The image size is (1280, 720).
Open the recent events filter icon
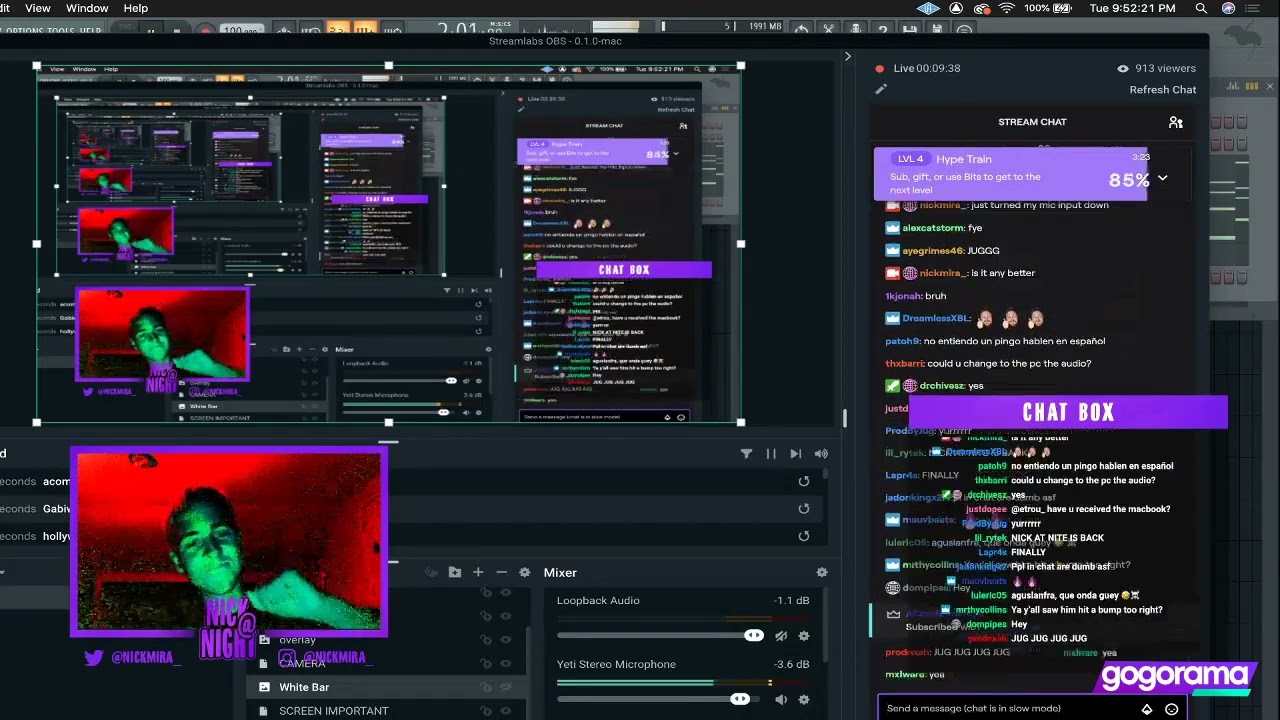[x=746, y=453]
